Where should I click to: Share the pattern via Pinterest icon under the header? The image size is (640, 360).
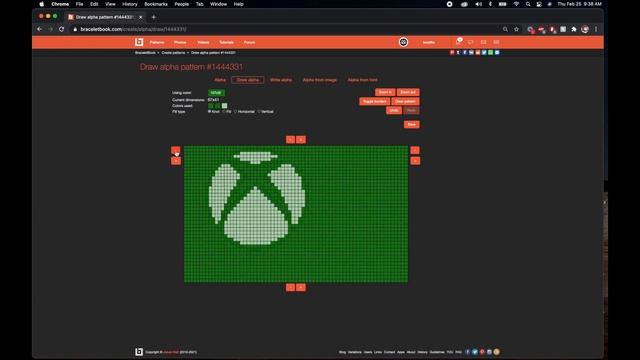452,52
